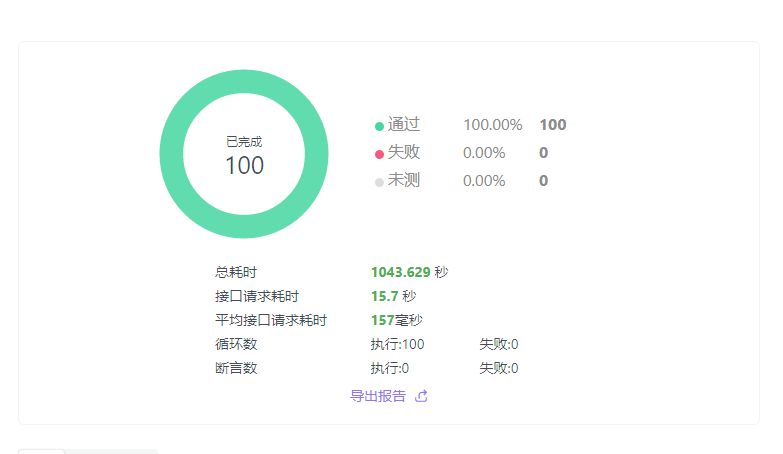Open the 导出报告 link
783x454 pixels.
[378, 396]
